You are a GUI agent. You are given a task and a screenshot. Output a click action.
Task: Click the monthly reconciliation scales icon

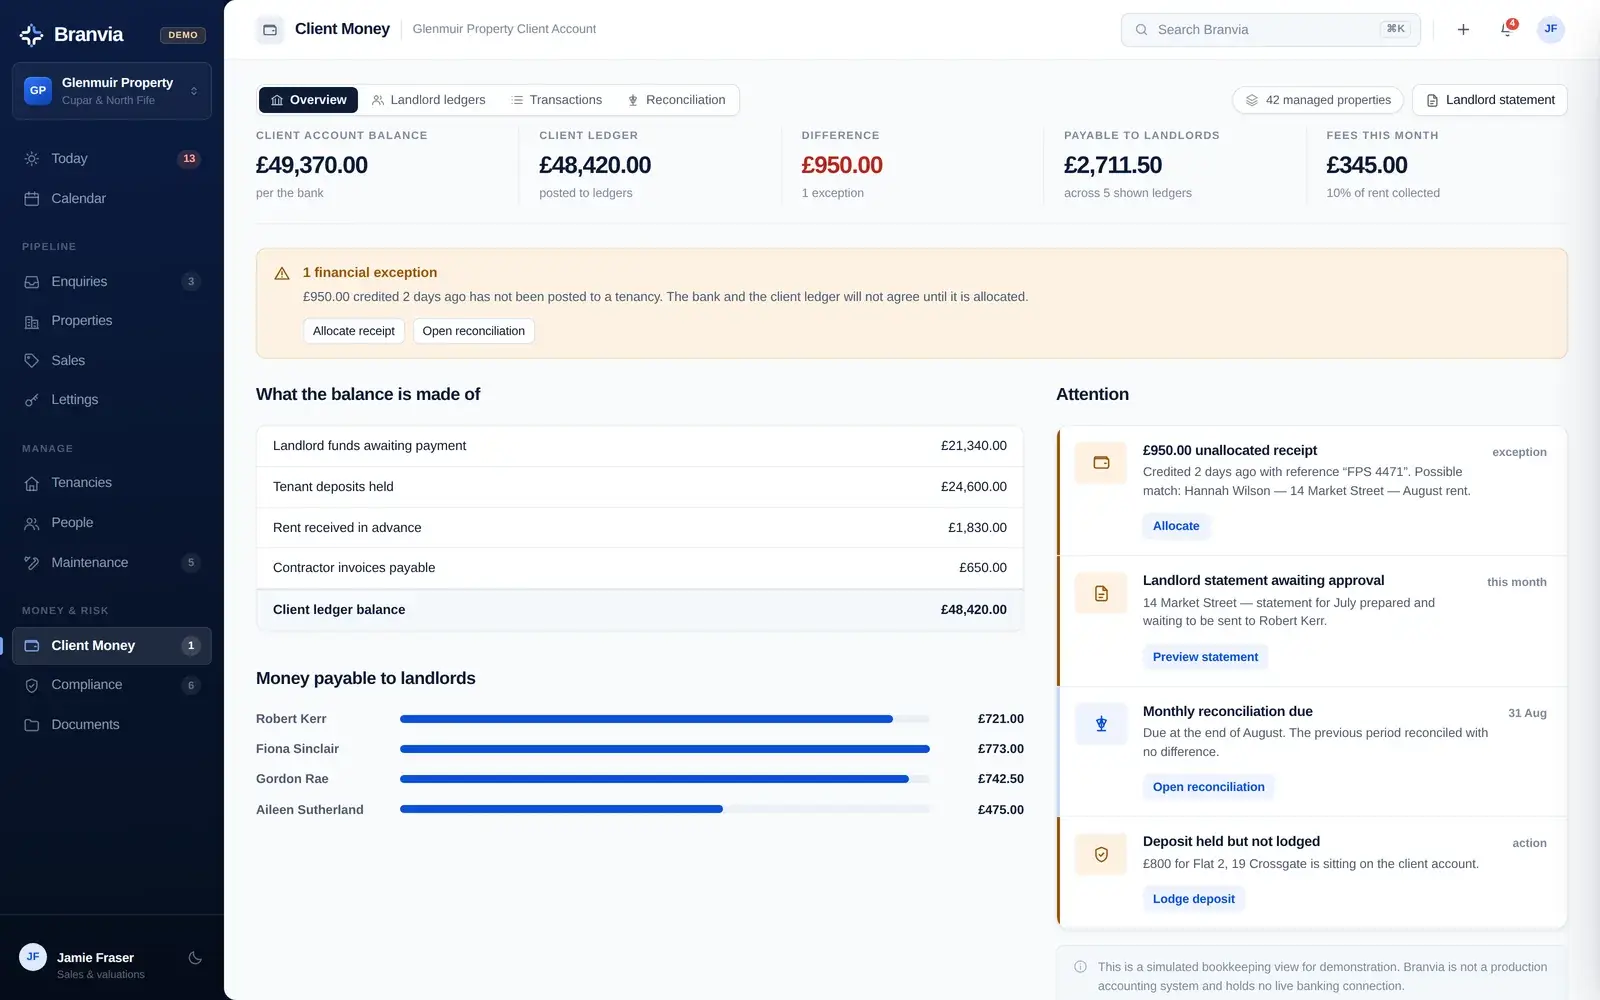point(1101,724)
